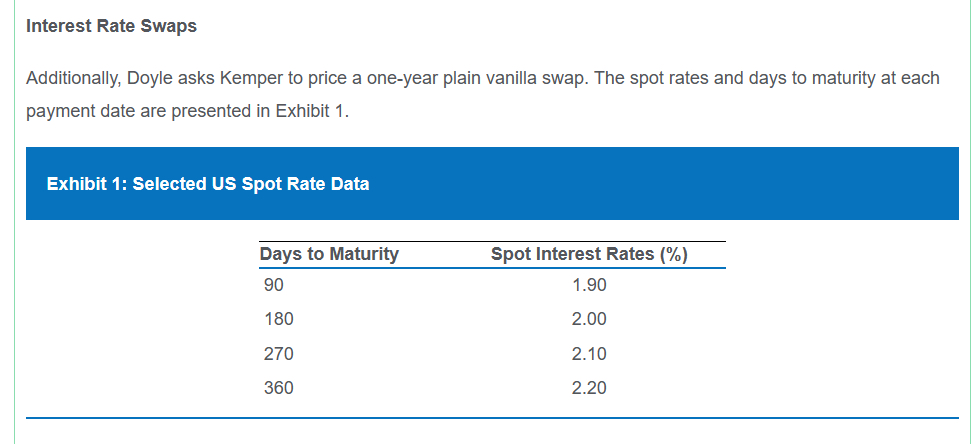Click the "Days to Maturity" column header
Image resolution: width=977 pixels, height=444 pixels.
click(328, 254)
